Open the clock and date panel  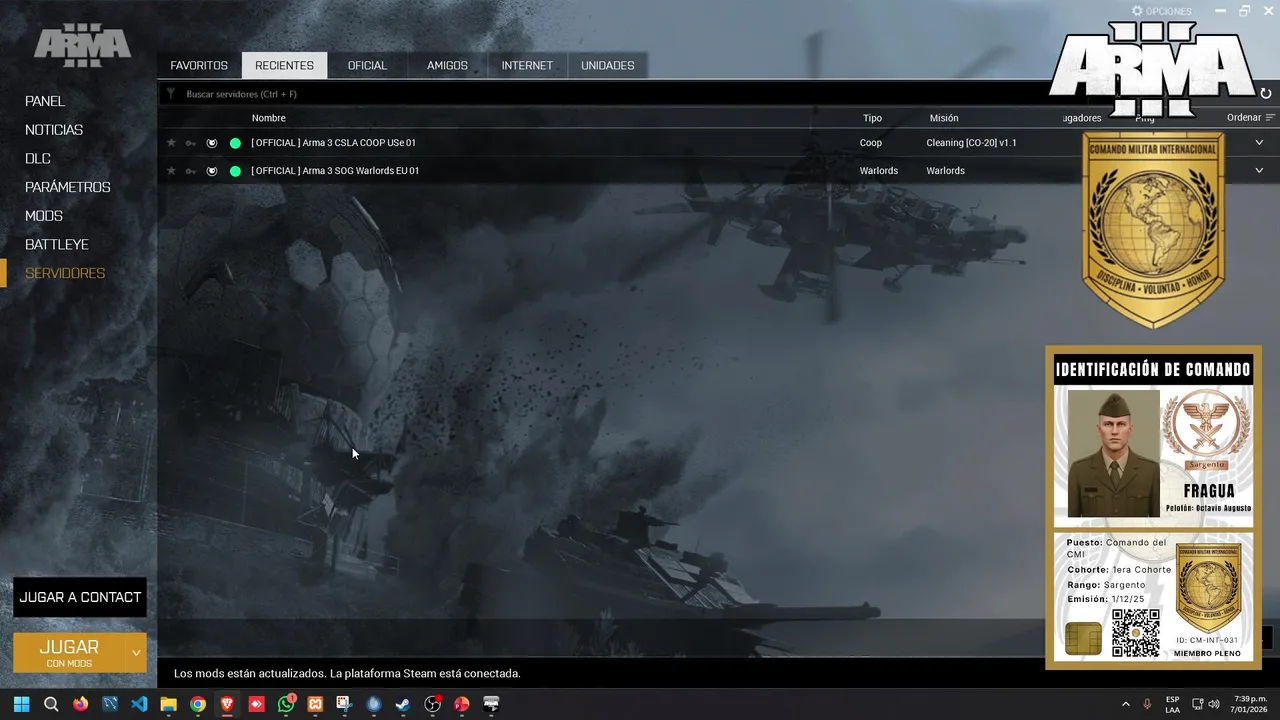(x=1250, y=704)
